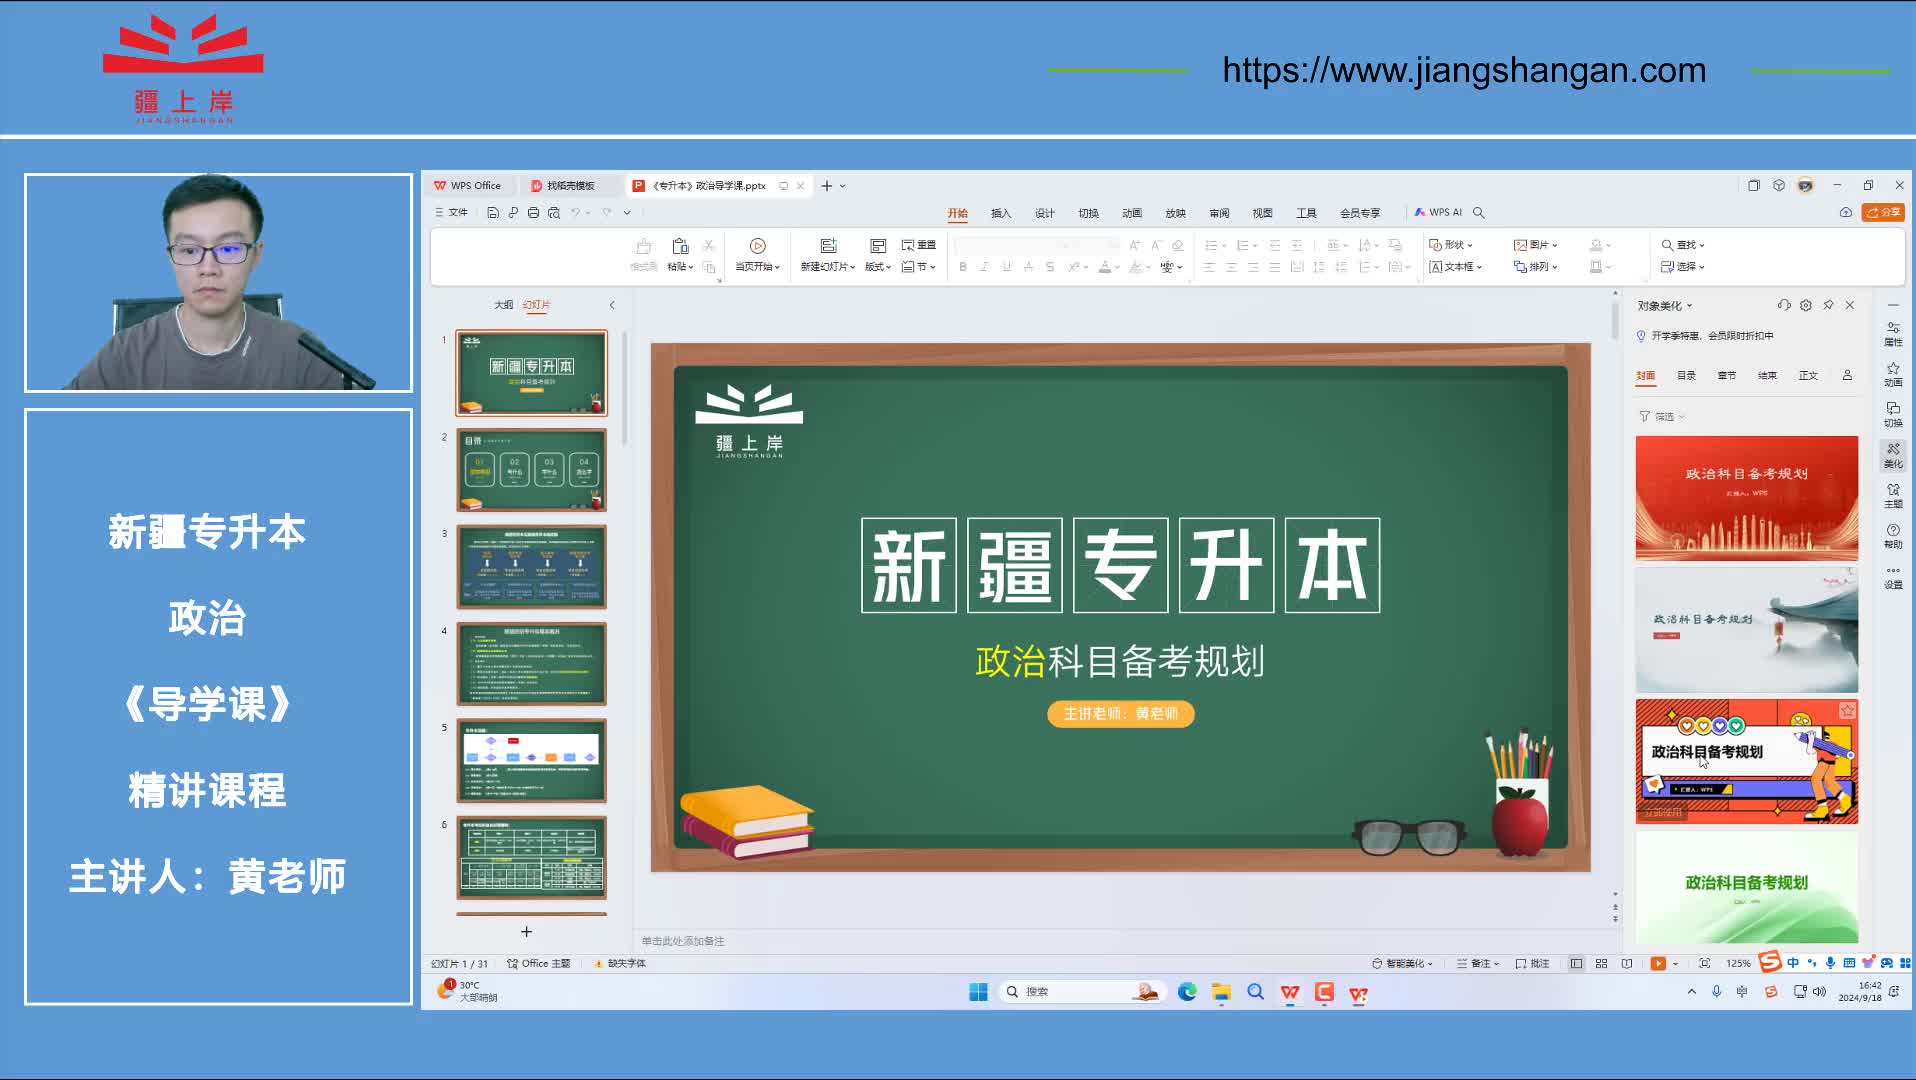Open Microsoft Edge from taskbar

[1187, 992]
